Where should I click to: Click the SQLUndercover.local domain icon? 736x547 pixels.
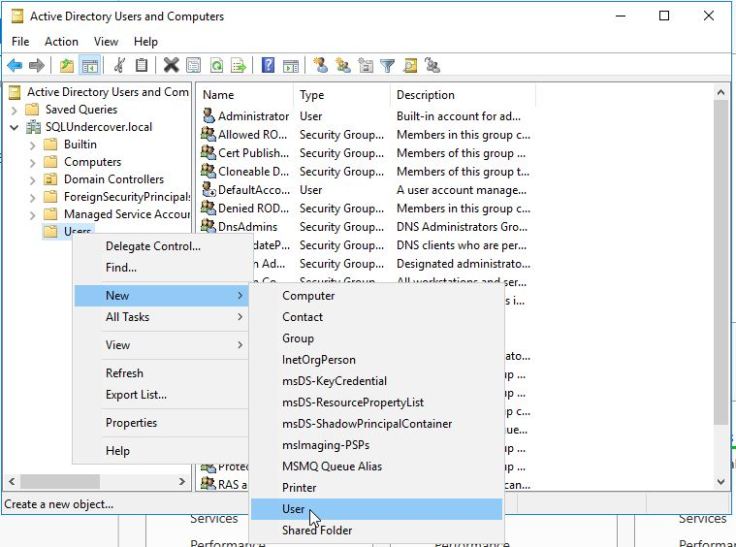(x=33, y=127)
